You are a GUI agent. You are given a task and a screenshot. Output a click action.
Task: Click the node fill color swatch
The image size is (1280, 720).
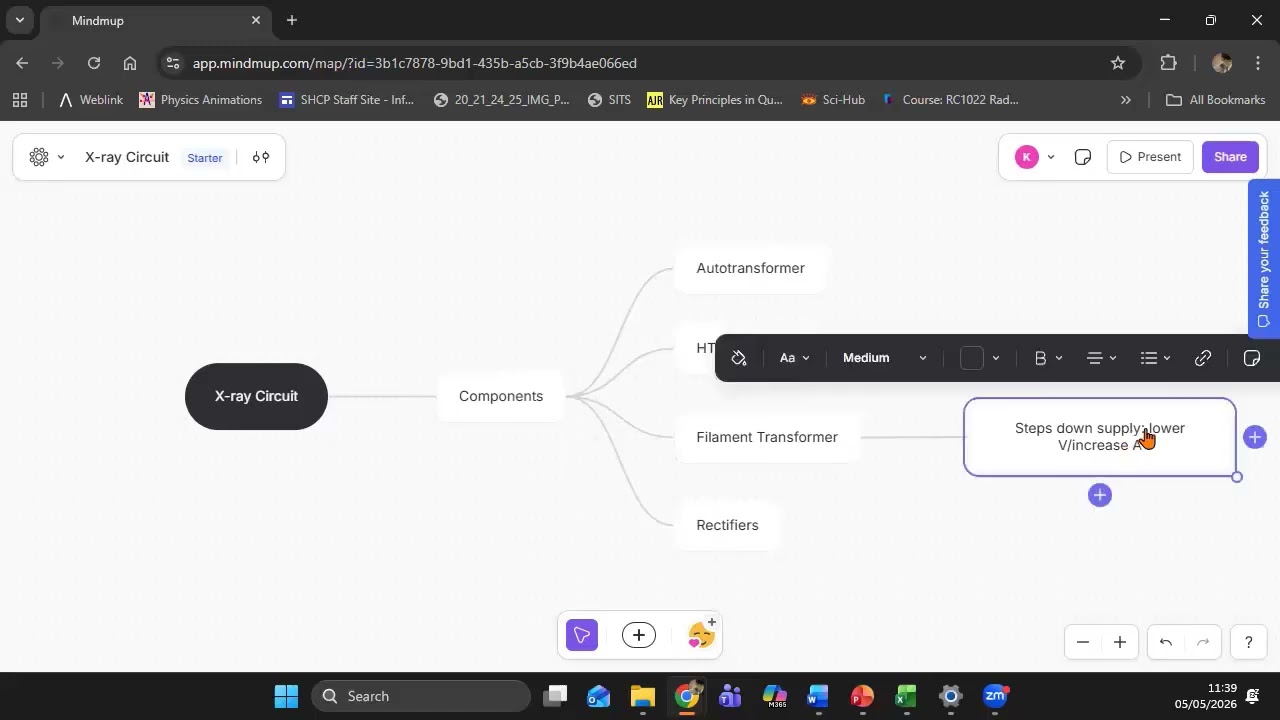(972, 358)
